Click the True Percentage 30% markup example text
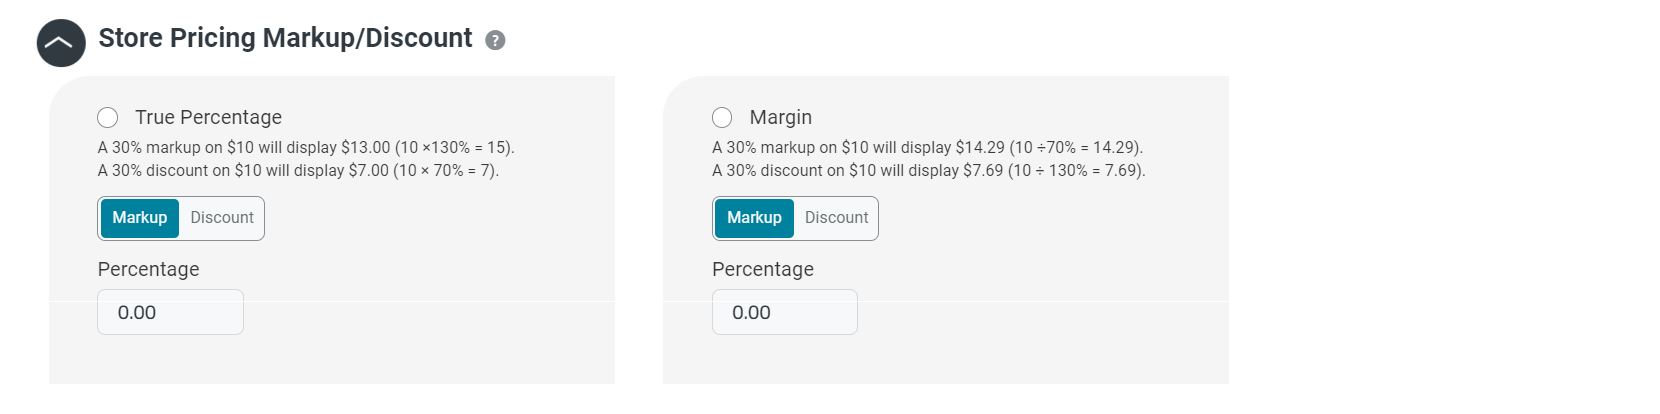The image size is (1660, 414). (306, 147)
